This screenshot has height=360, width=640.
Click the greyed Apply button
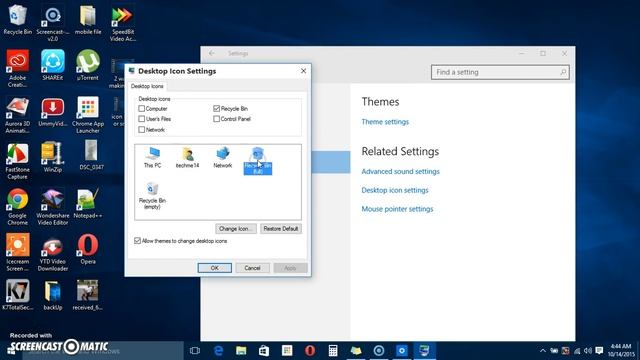[290, 268]
